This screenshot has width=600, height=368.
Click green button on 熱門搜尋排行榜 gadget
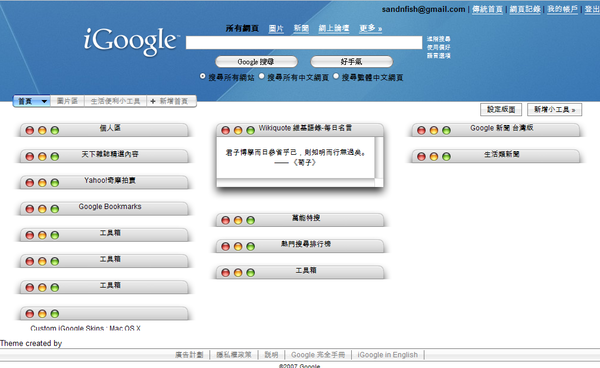pyautogui.click(x=251, y=246)
